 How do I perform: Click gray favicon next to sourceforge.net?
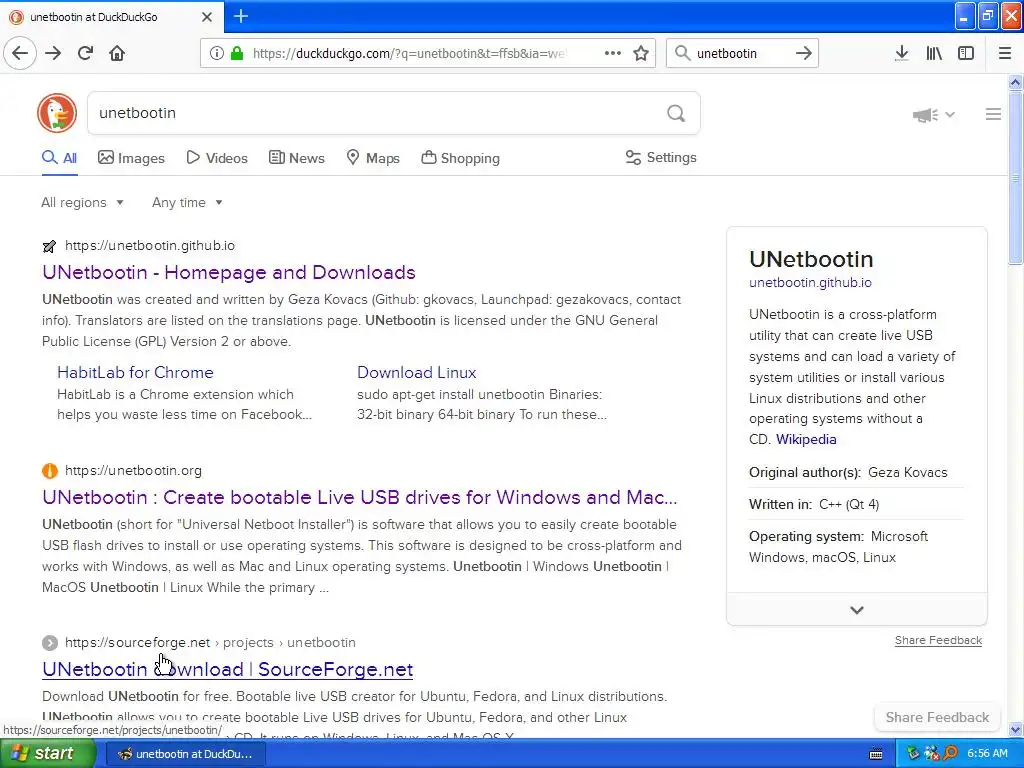(50, 643)
